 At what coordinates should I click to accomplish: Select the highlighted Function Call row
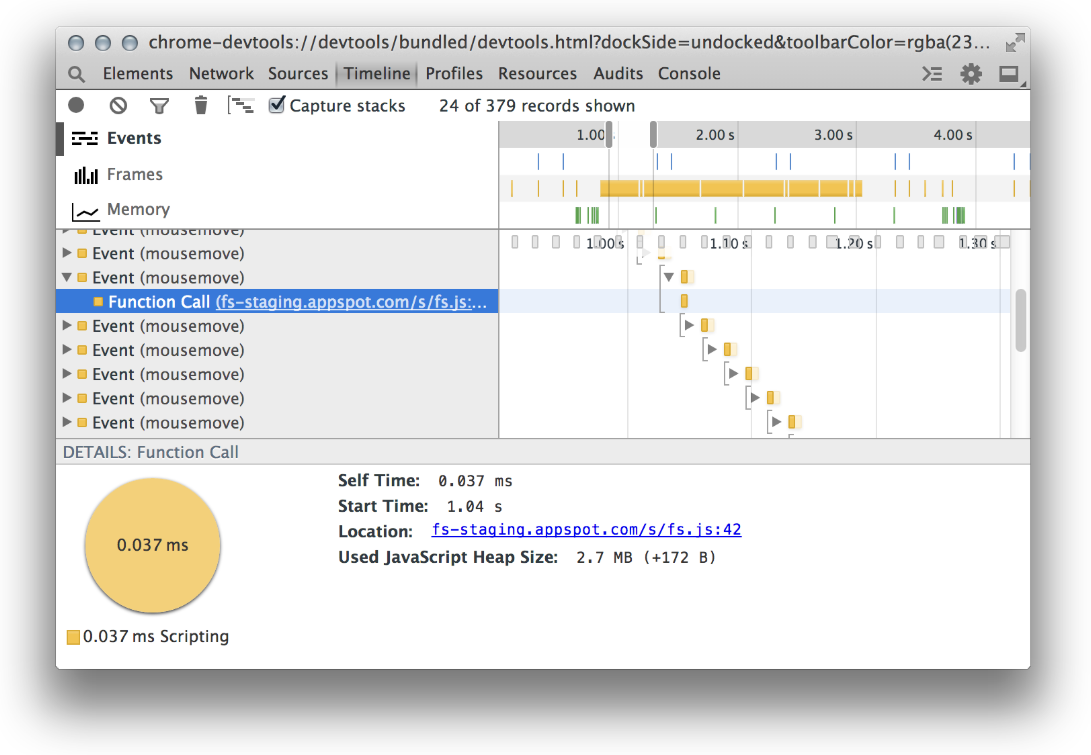point(277,301)
